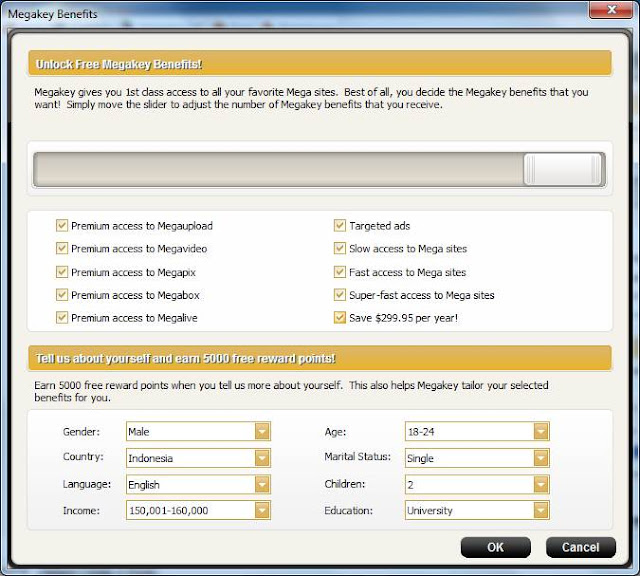Open the Gender dropdown arrow
640x576 pixels.
pyautogui.click(x=262, y=431)
